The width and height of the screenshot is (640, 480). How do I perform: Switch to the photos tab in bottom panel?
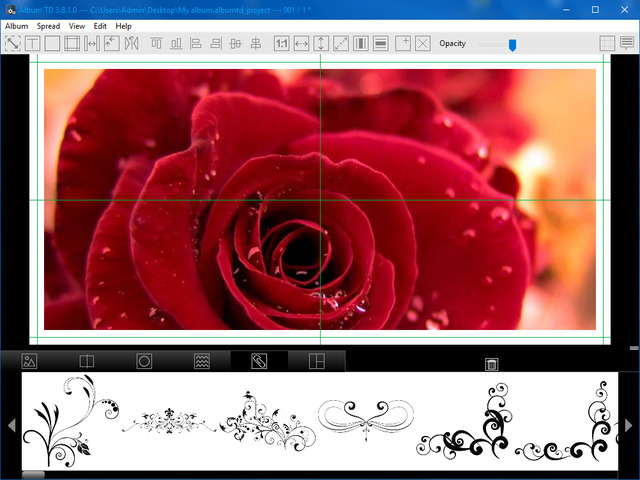tap(29, 361)
